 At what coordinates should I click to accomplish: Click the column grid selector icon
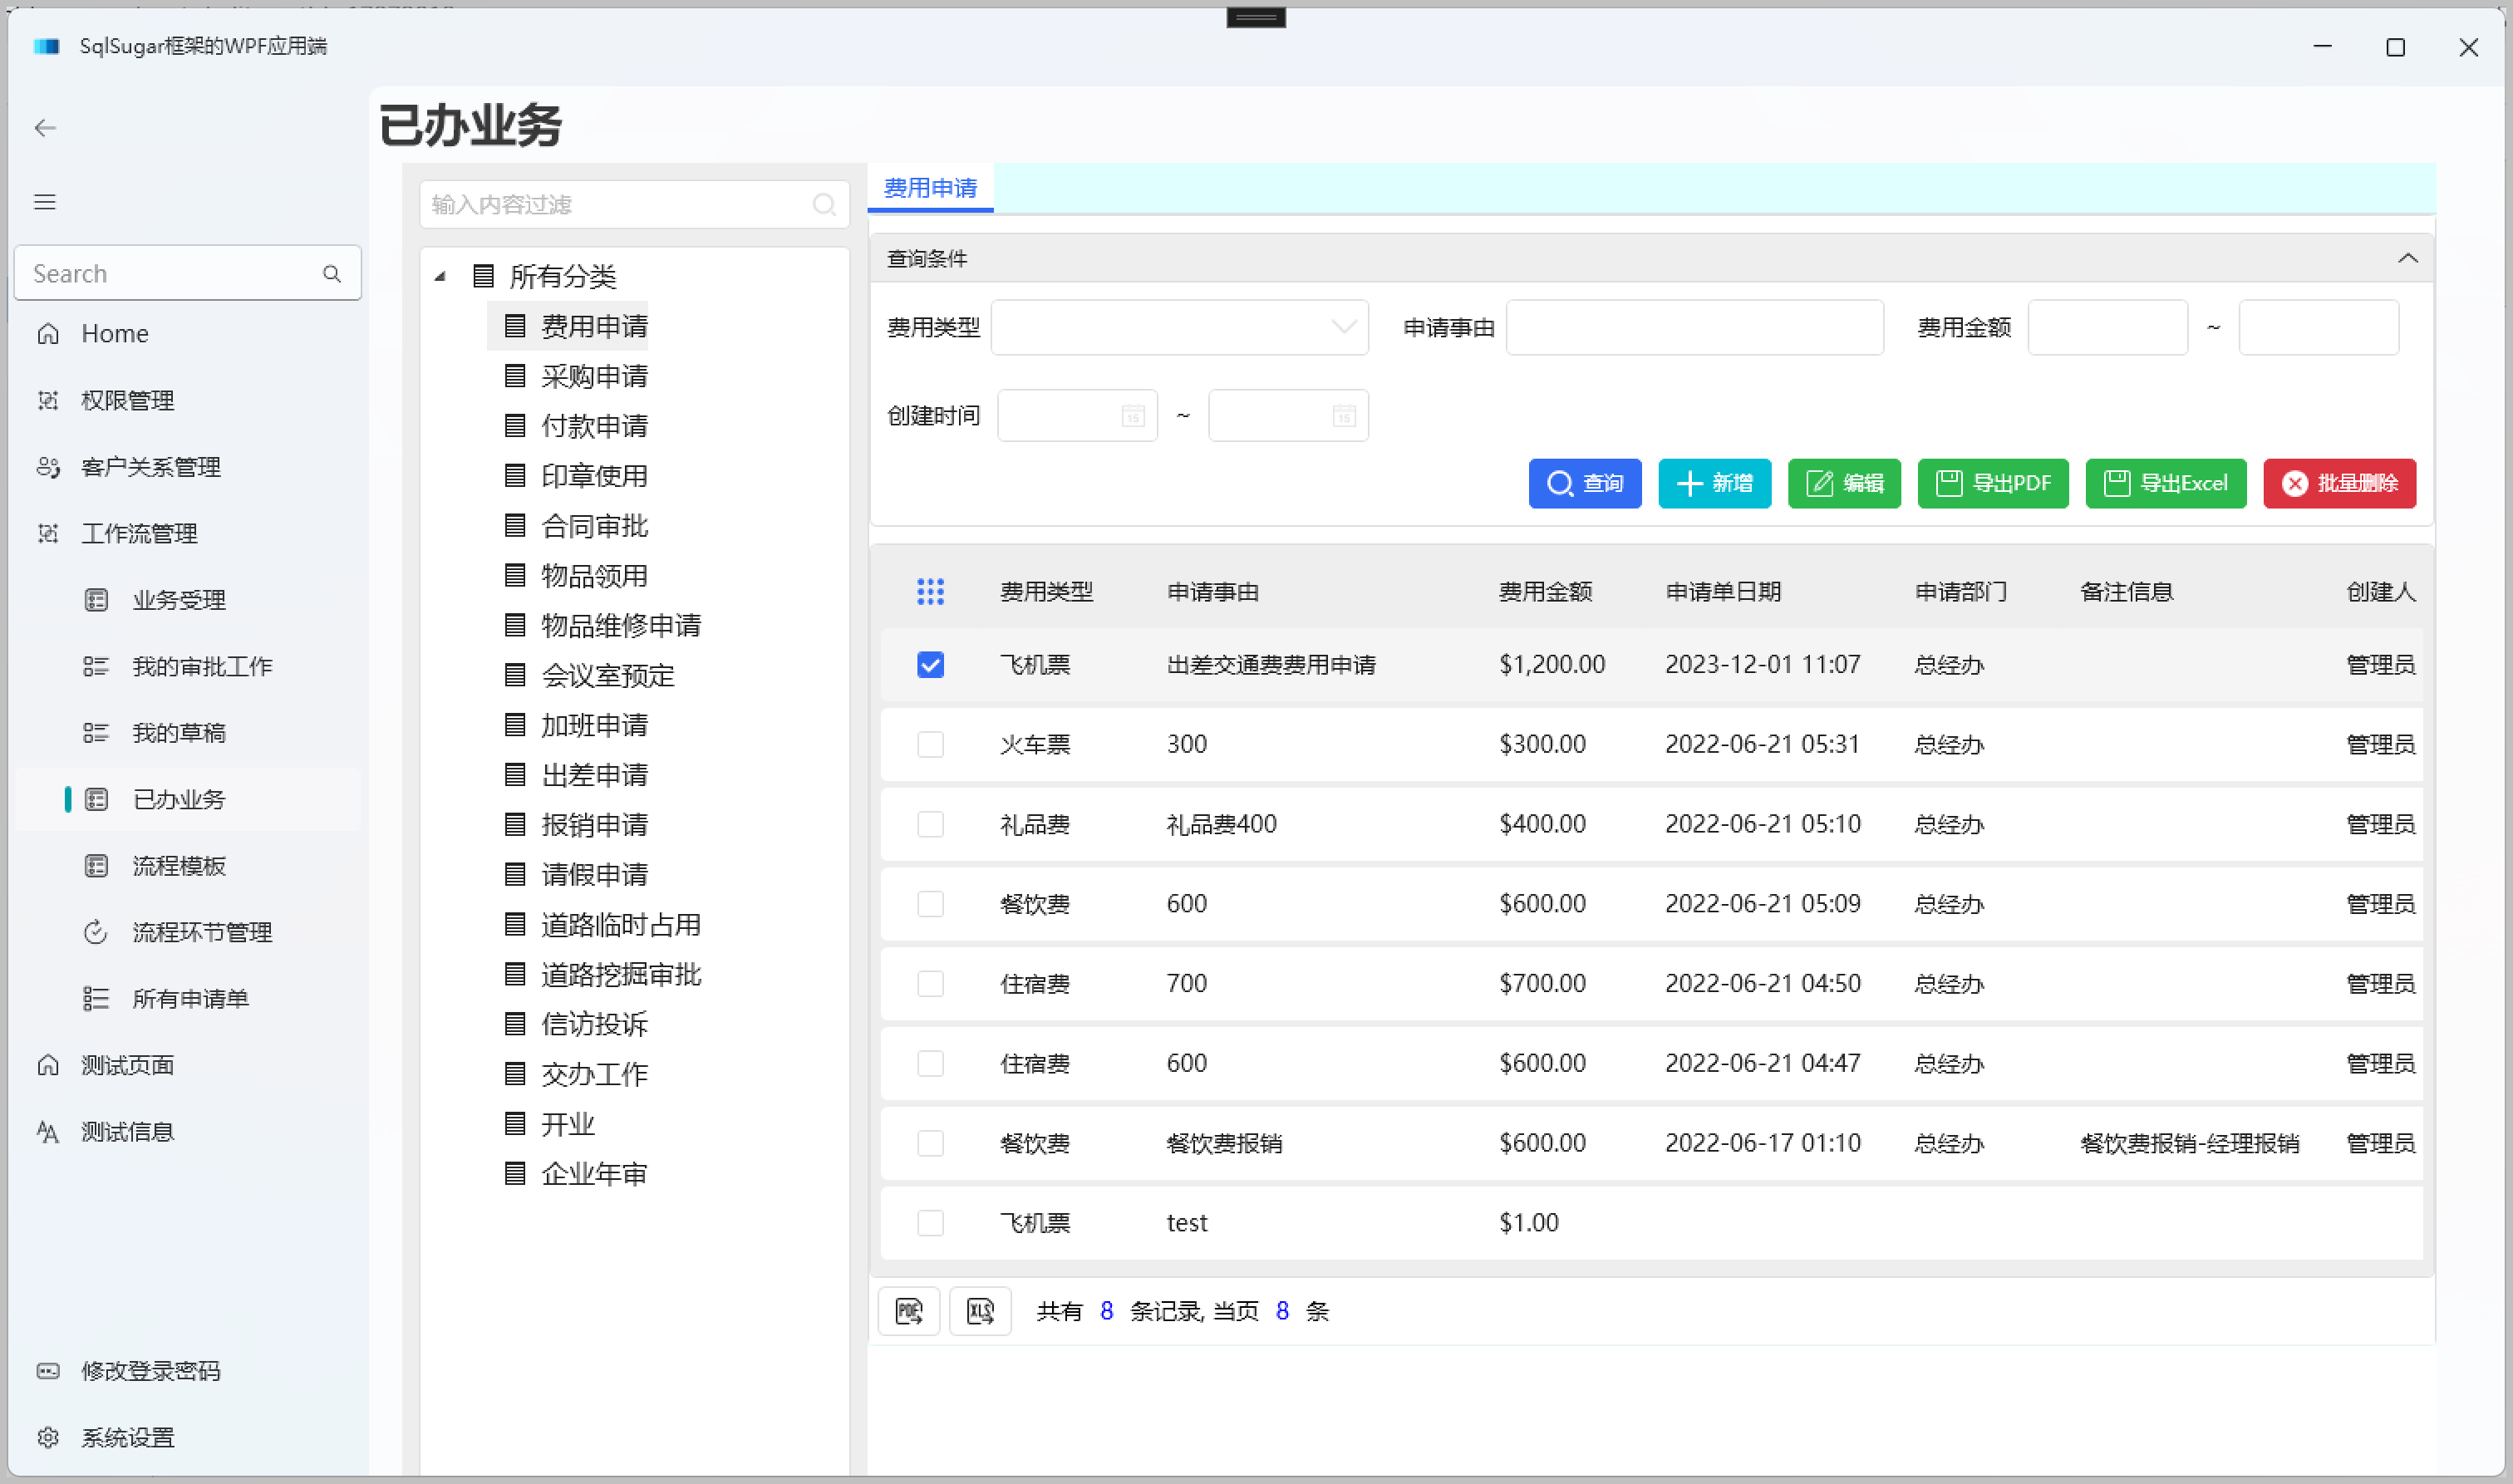coord(930,592)
